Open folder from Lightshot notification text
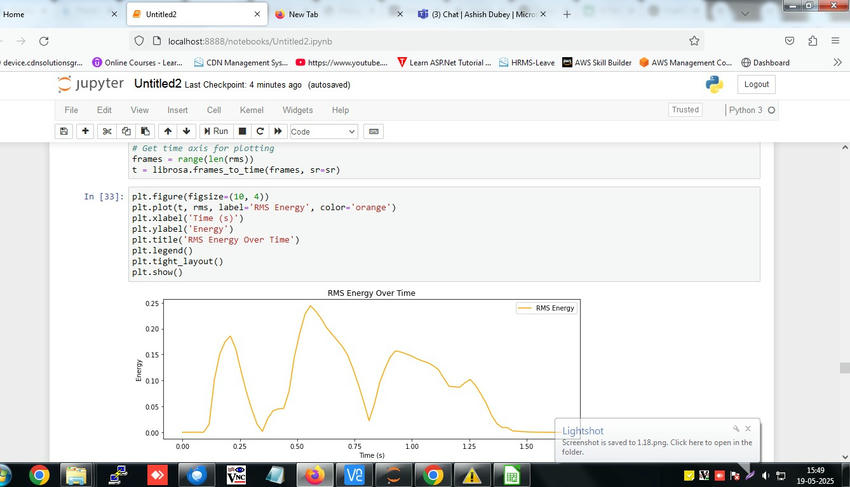The image size is (850, 487). pyautogui.click(x=656, y=447)
